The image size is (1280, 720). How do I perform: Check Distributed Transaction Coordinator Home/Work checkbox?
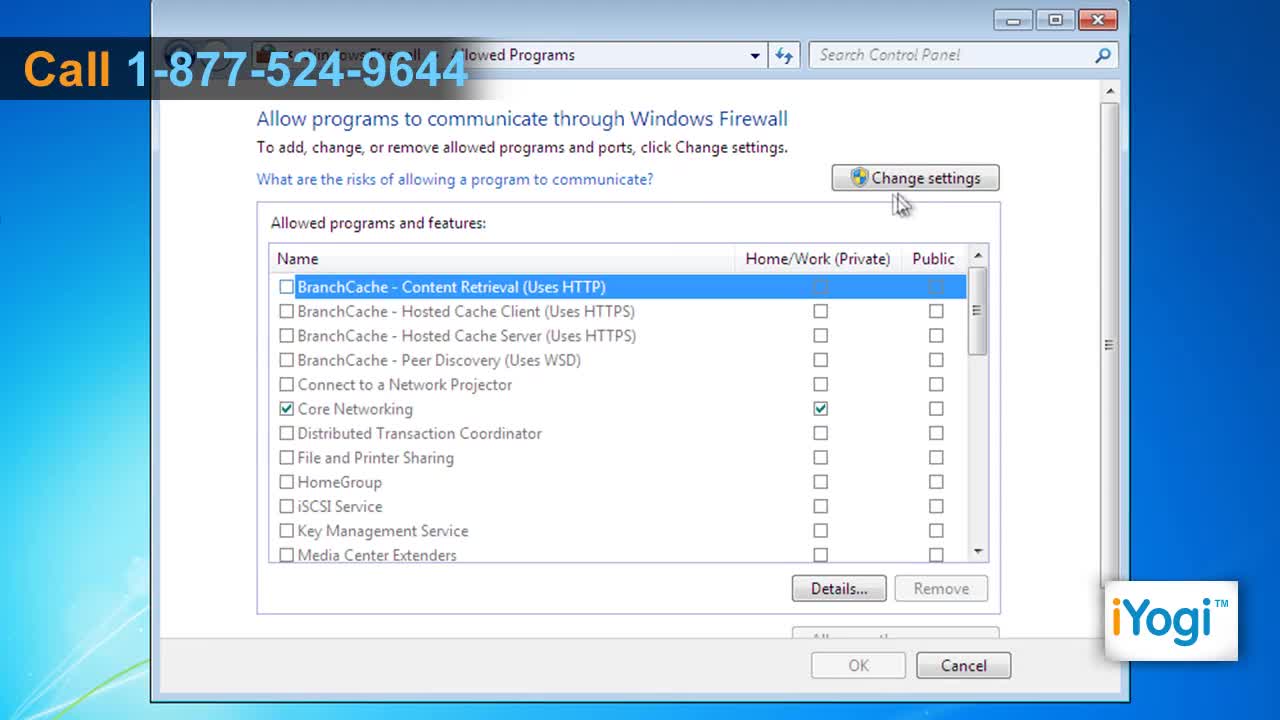(x=820, y=434)
